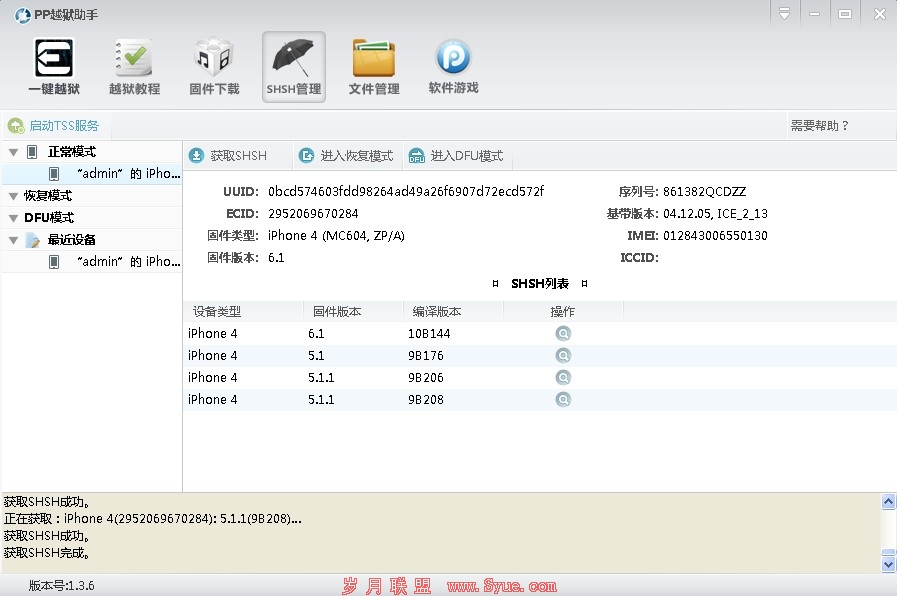Open the 一键越狱 one-click jailbreak tool
This screenshot has width=897, height=596.
tap(54, 67)
